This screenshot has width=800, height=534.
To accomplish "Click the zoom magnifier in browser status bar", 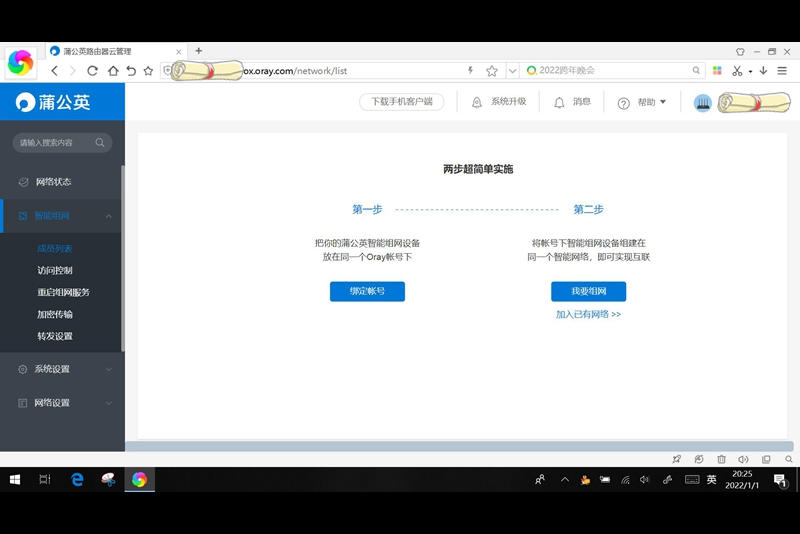I will (x=789, y=459).
